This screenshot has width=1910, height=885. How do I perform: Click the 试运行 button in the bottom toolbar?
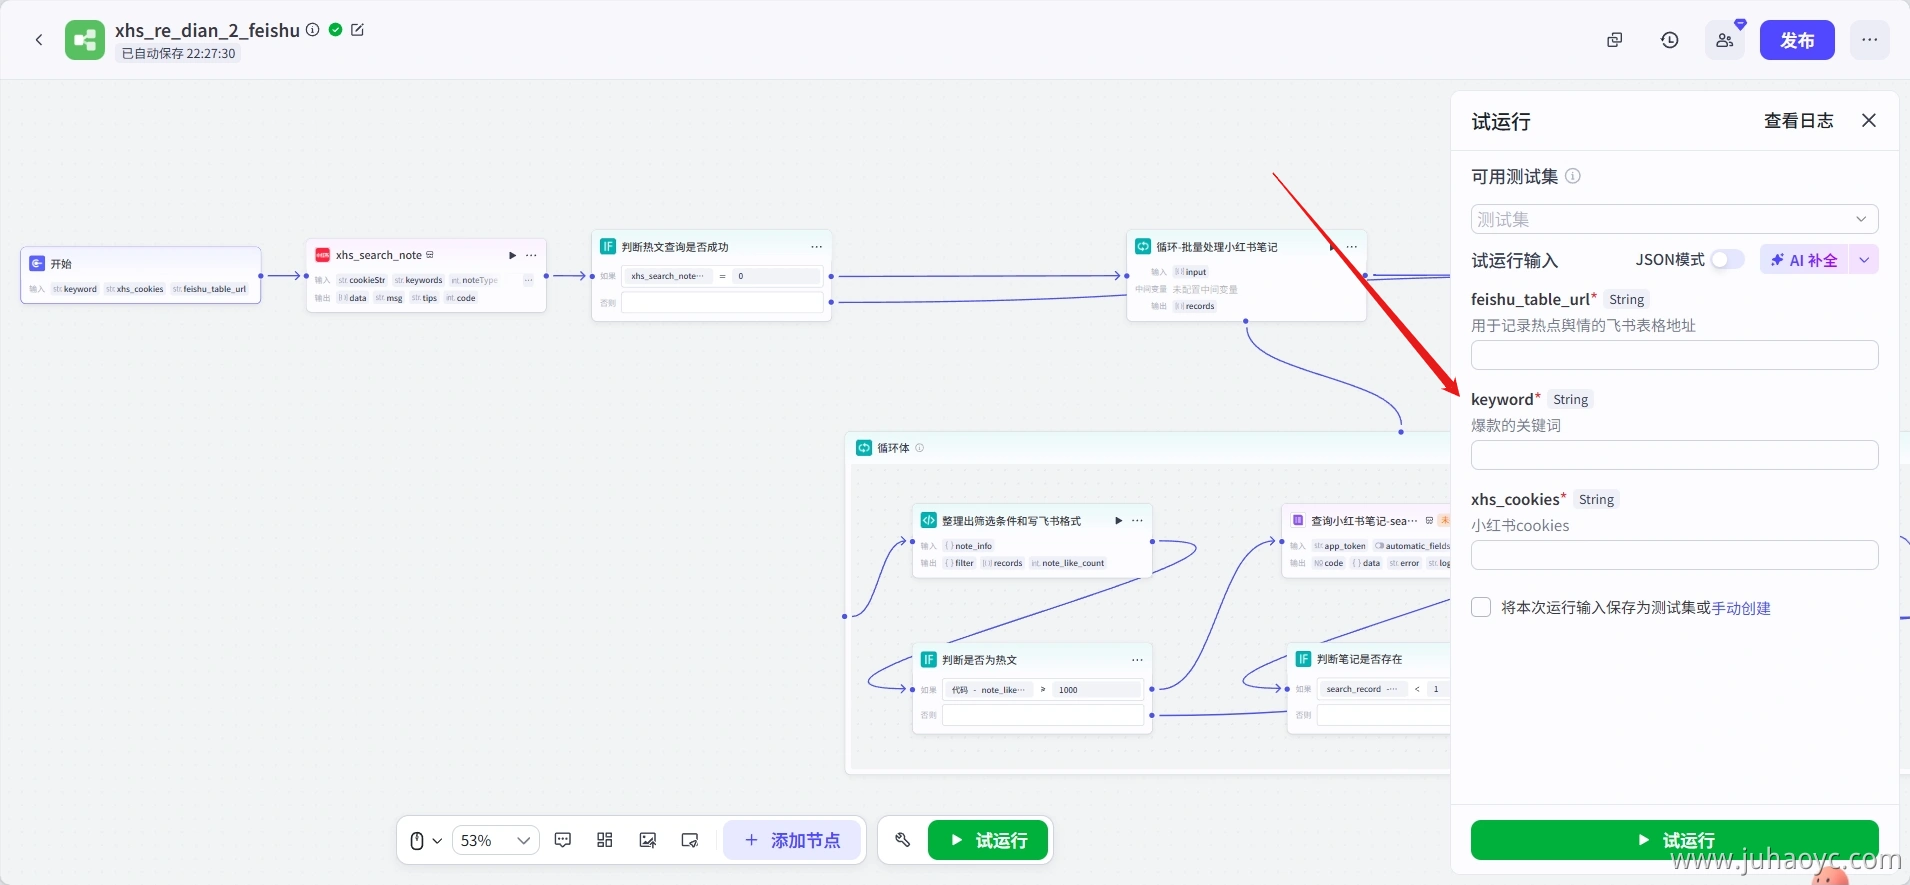click(988, 840)
